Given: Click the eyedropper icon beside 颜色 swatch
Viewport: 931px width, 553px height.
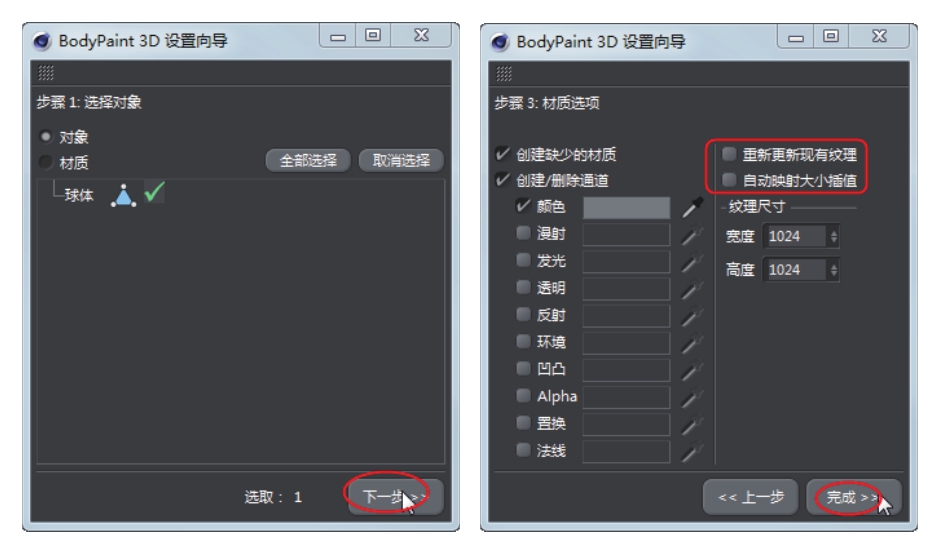Looking at the screenshot, I should (x=692, y=207).
